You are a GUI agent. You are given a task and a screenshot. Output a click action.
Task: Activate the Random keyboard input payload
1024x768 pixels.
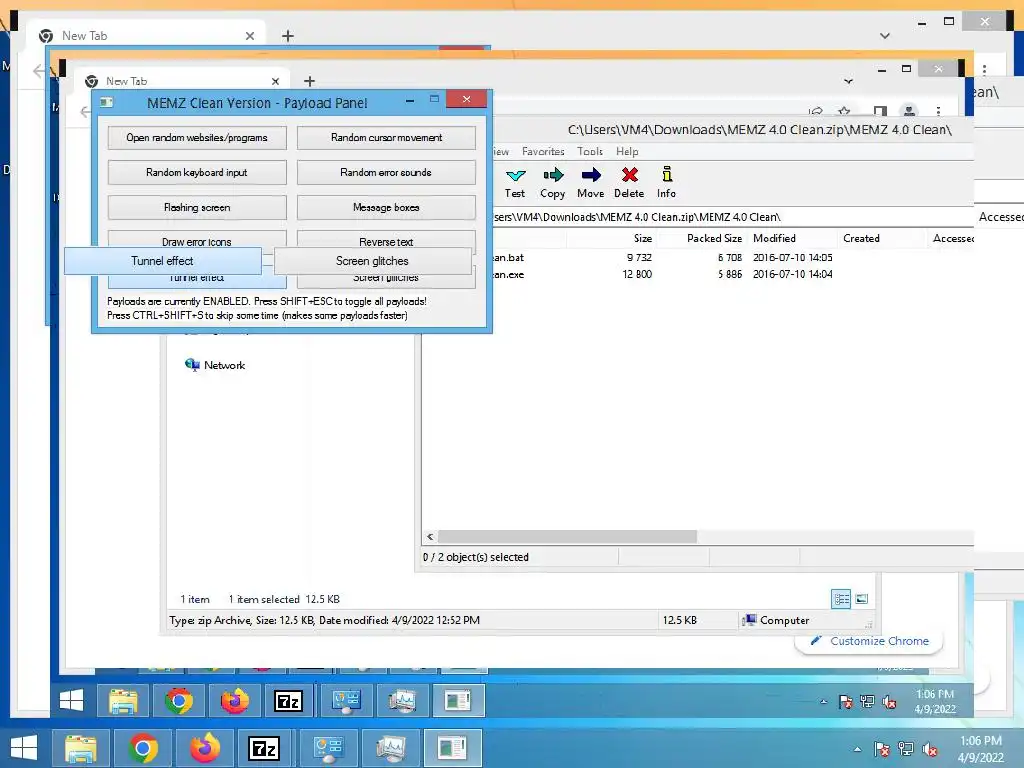[197, 172]
